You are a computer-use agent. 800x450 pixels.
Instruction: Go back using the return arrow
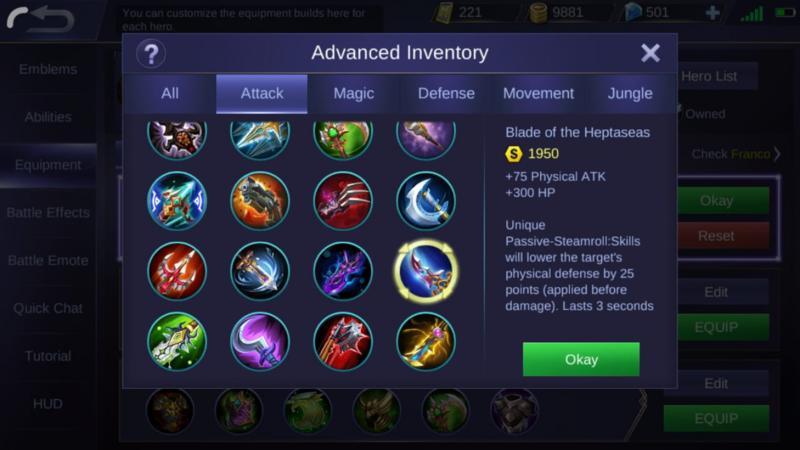pyautogui.click(x=40, y=19)
